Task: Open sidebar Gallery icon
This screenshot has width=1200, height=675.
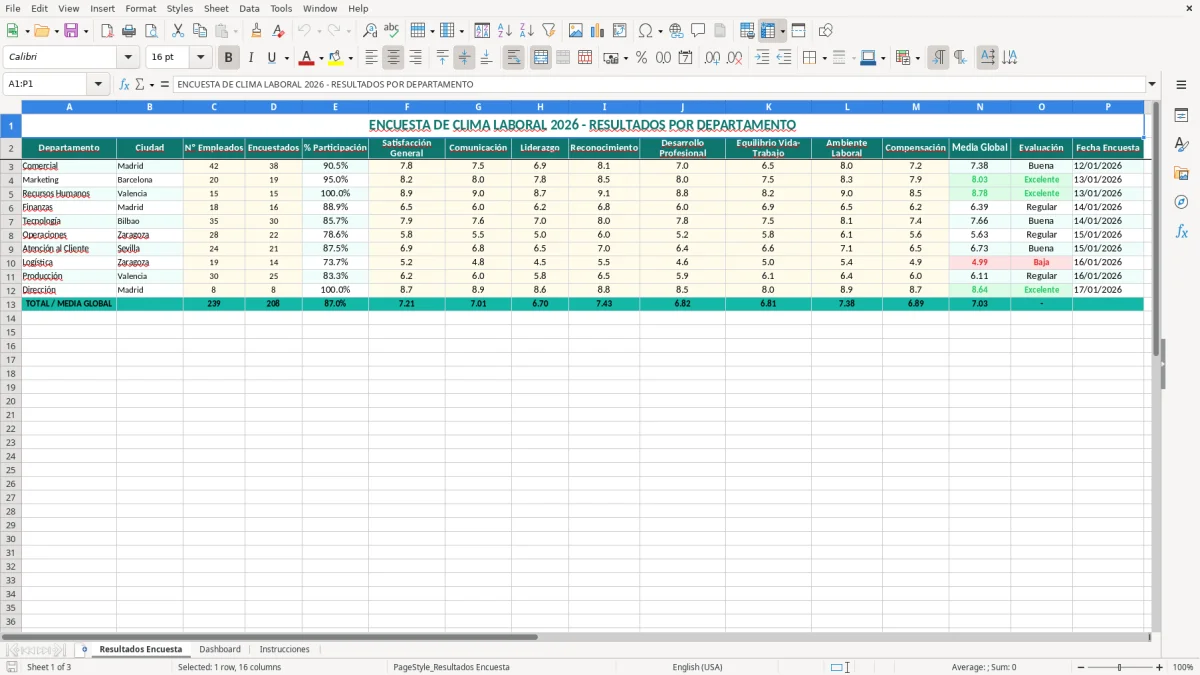Action: (x=1181, y=174)
